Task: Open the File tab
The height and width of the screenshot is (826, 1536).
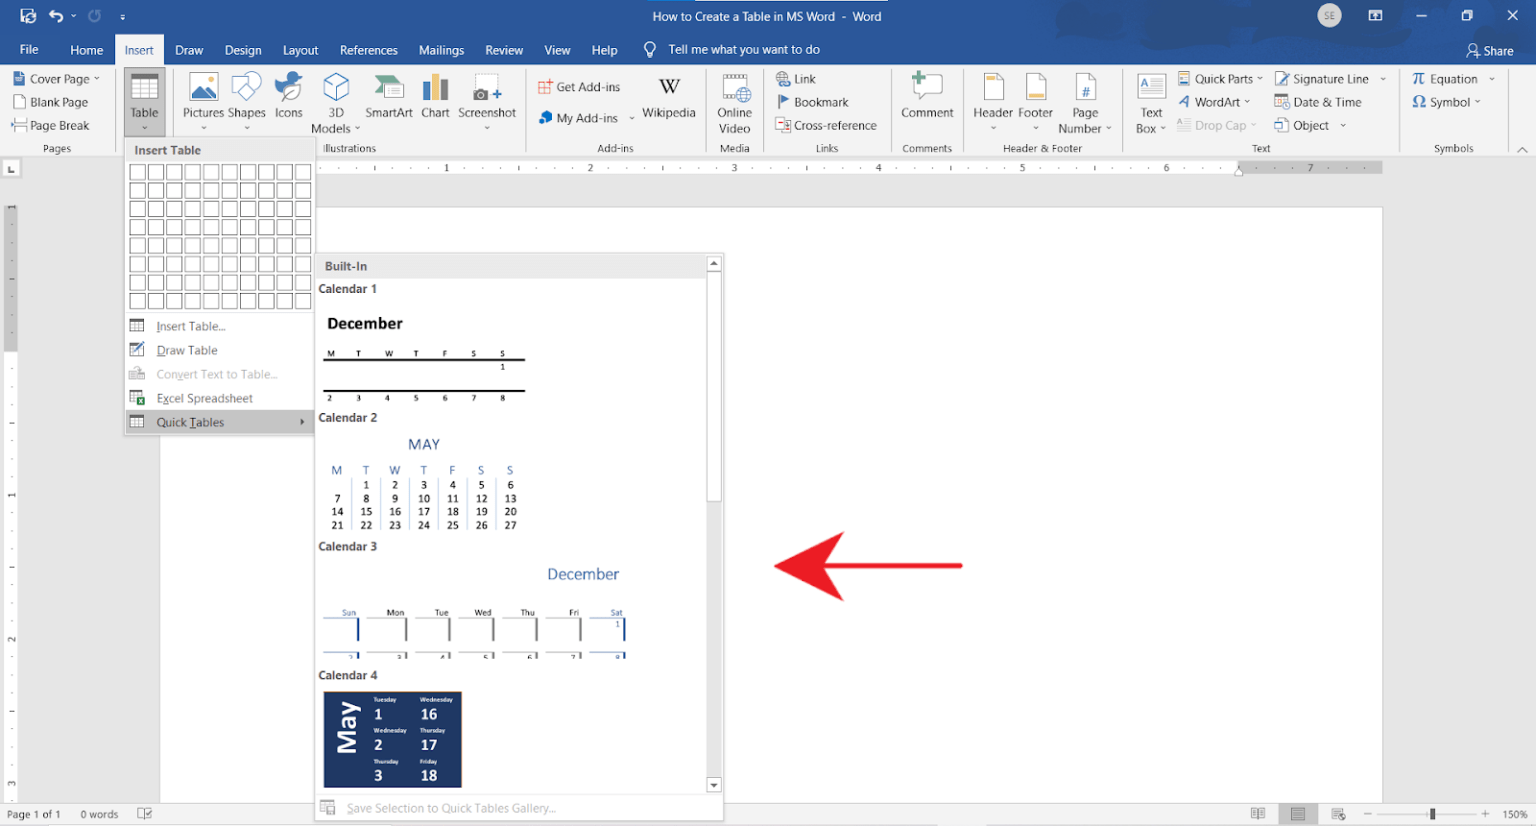Action: (x=29, y=50)
